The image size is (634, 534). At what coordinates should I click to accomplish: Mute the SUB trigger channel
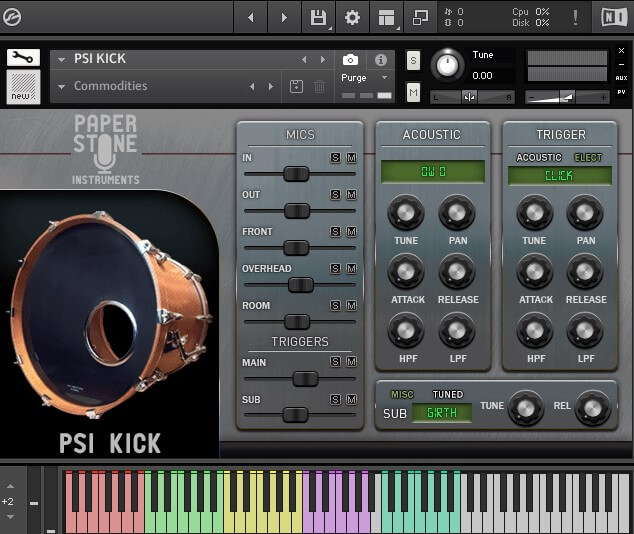tap(351, 399)
